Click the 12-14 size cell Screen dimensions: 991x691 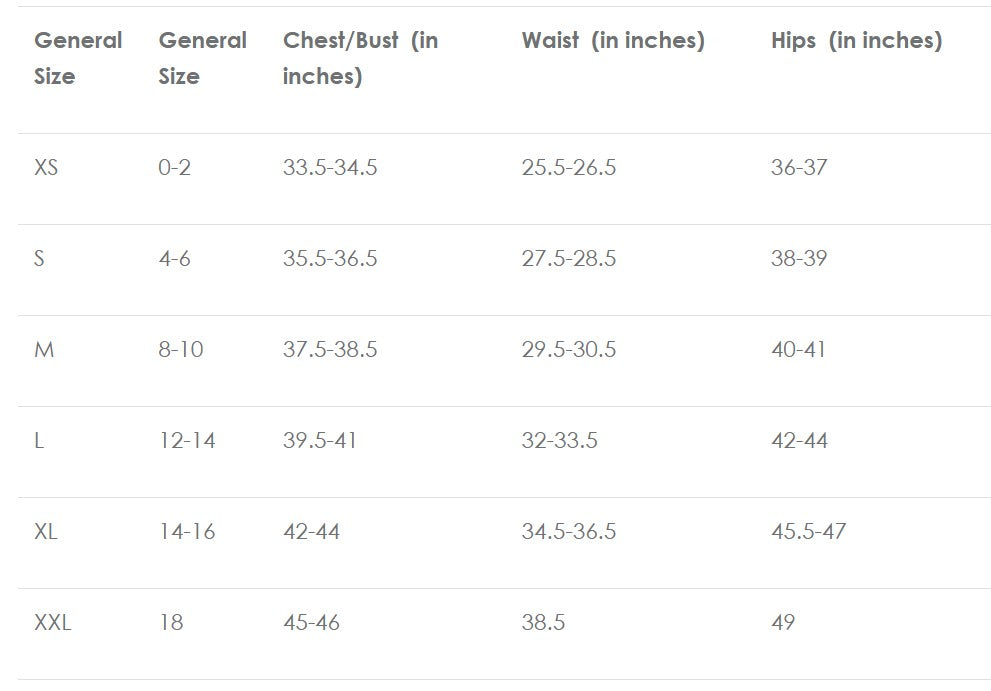(186, 441)
